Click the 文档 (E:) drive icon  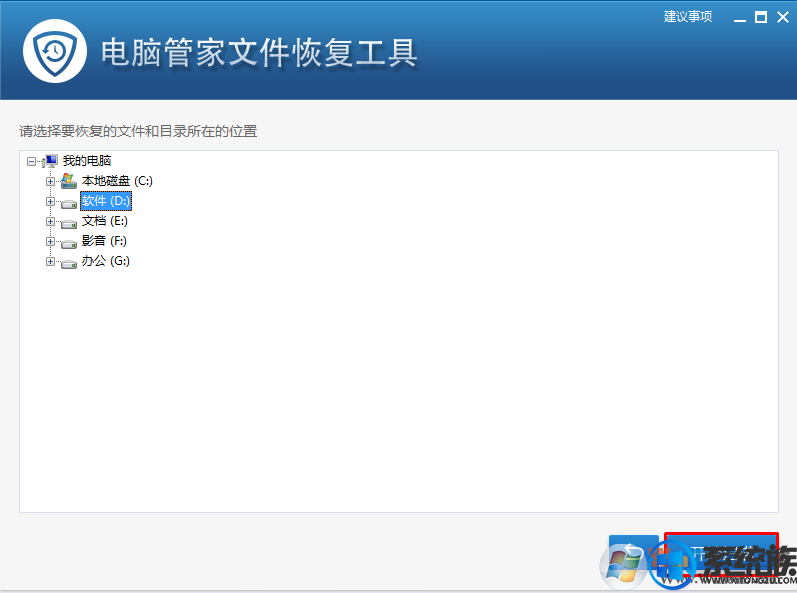click(69, 224)
